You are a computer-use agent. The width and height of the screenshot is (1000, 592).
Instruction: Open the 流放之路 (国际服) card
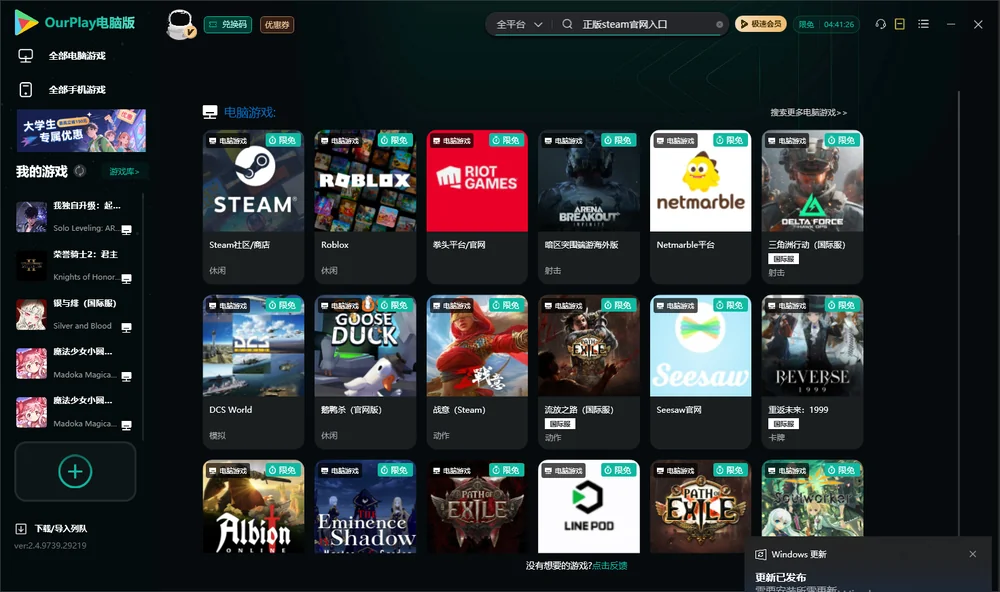pos(589,372)
